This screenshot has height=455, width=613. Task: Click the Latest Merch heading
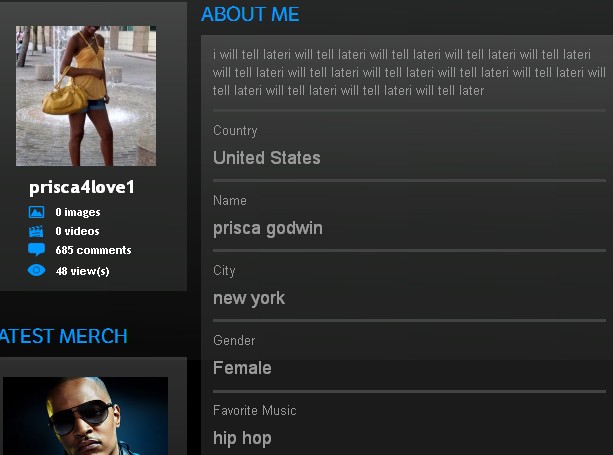[64, 336]
